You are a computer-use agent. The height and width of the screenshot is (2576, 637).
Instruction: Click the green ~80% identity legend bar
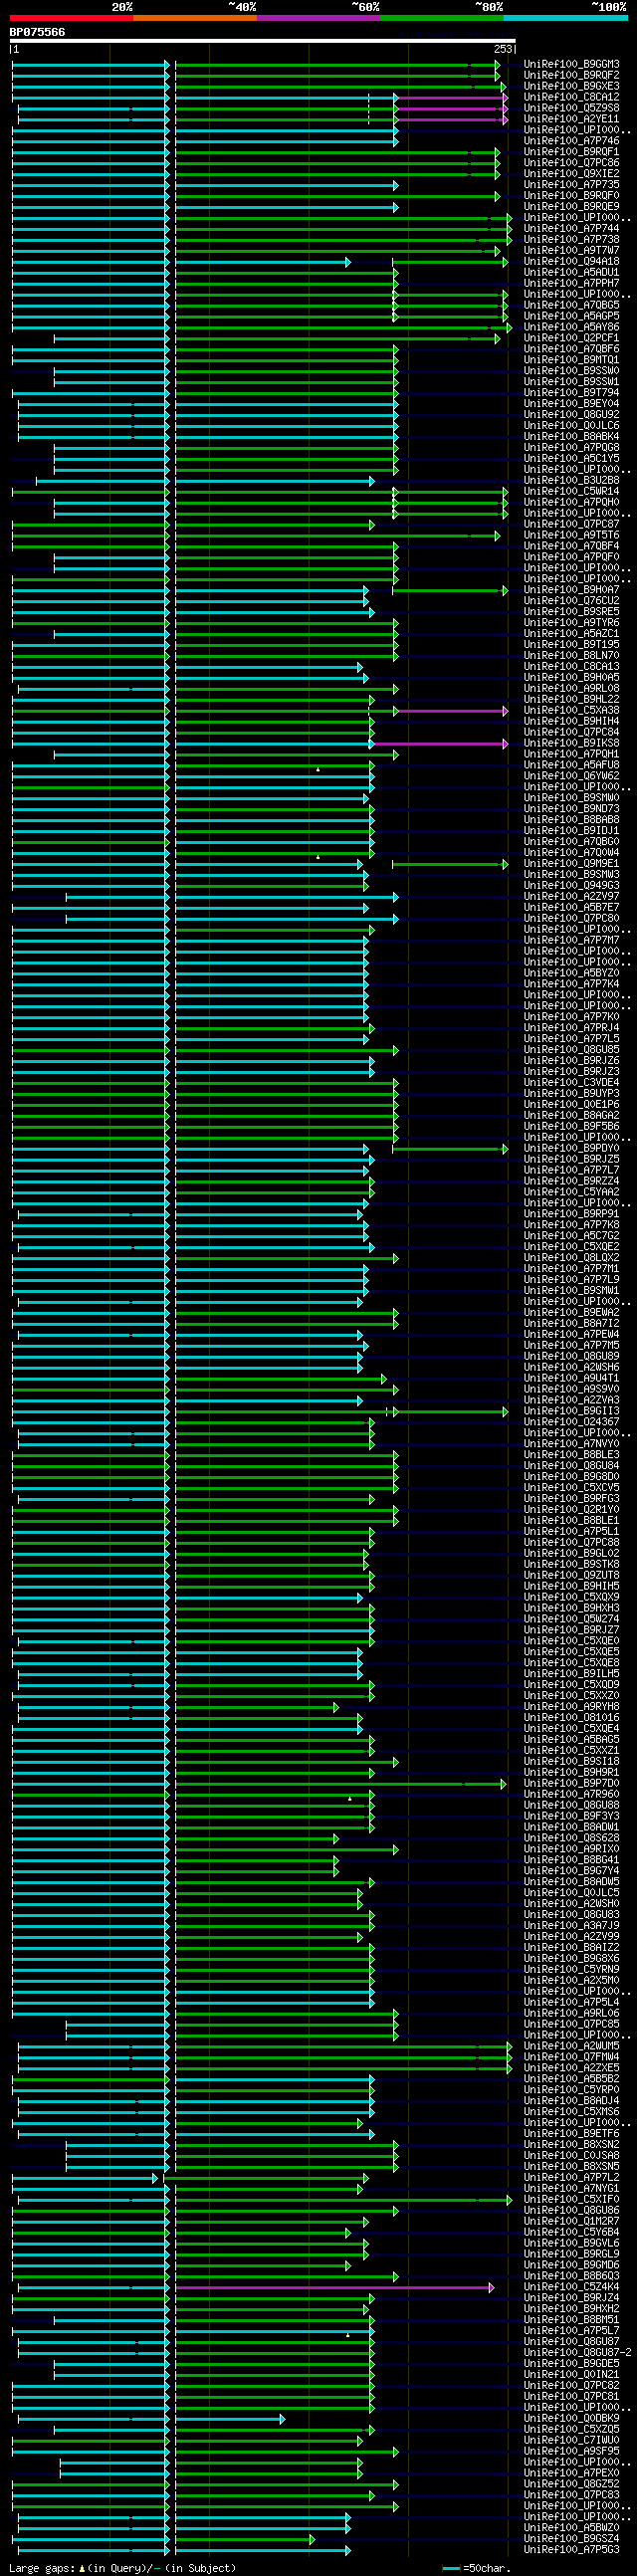coord(442,18)
